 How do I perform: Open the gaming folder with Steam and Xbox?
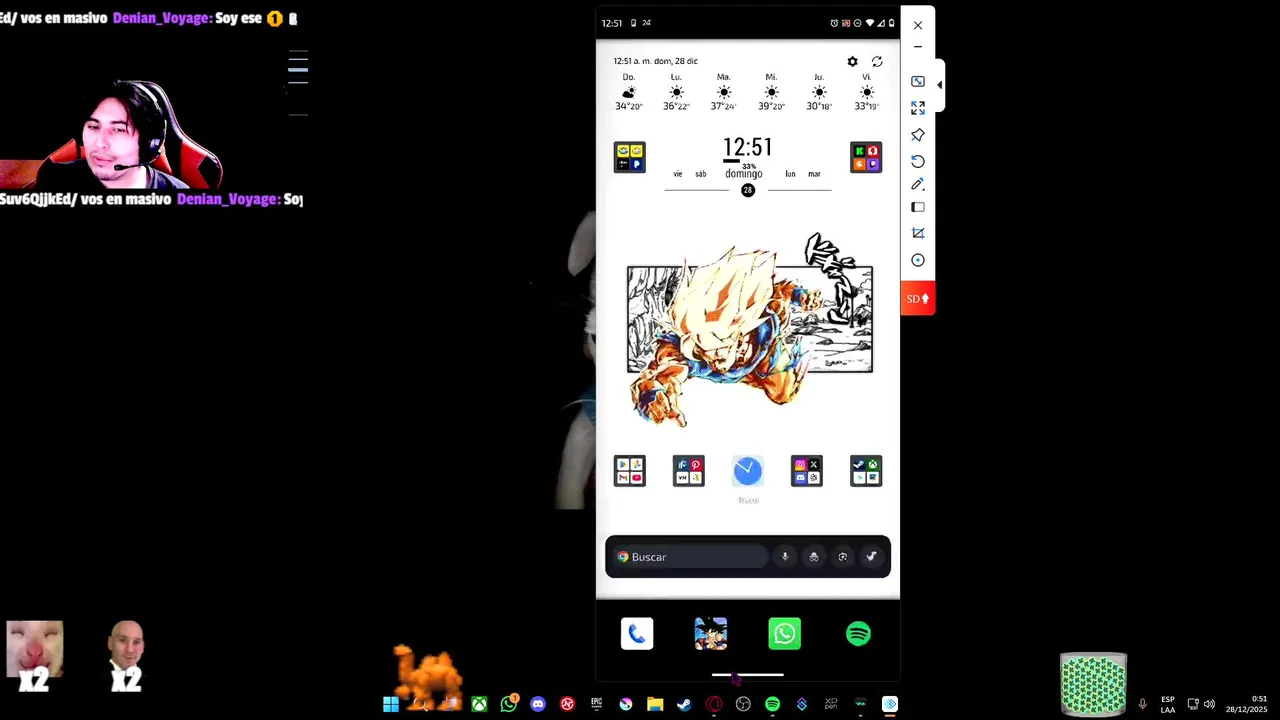point(866,471)
